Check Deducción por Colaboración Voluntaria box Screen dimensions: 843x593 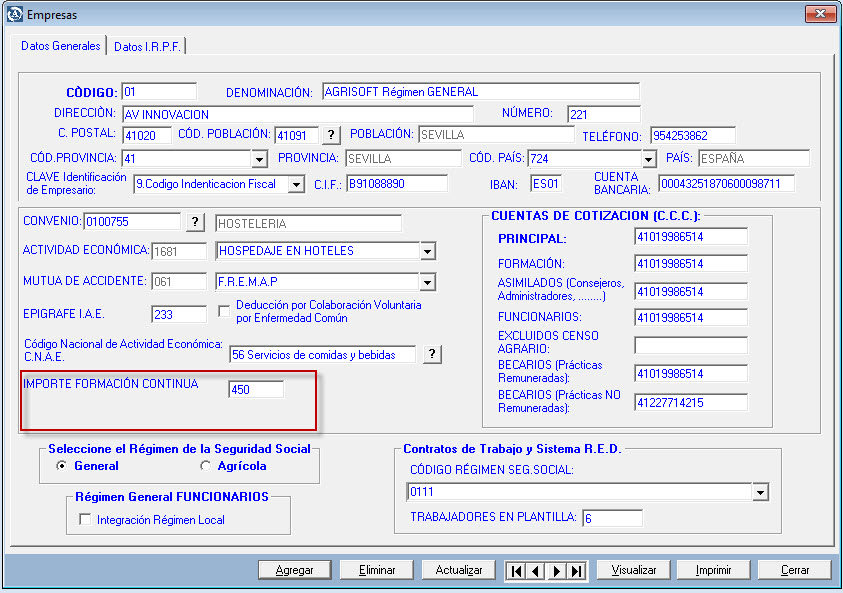(x=224, y=312)
